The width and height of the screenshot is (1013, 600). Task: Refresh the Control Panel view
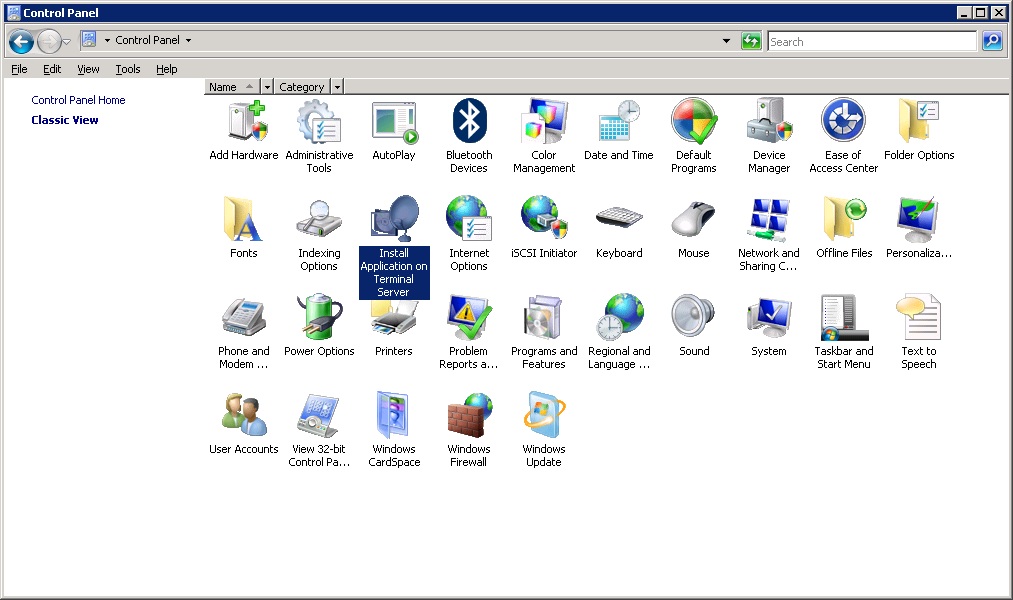coord(751,41)
